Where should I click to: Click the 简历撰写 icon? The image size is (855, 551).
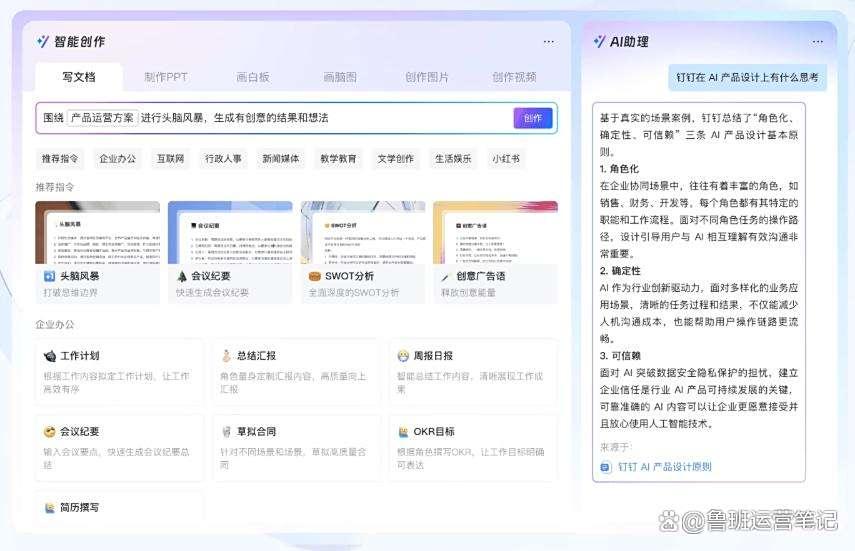(x=50, y=507)
